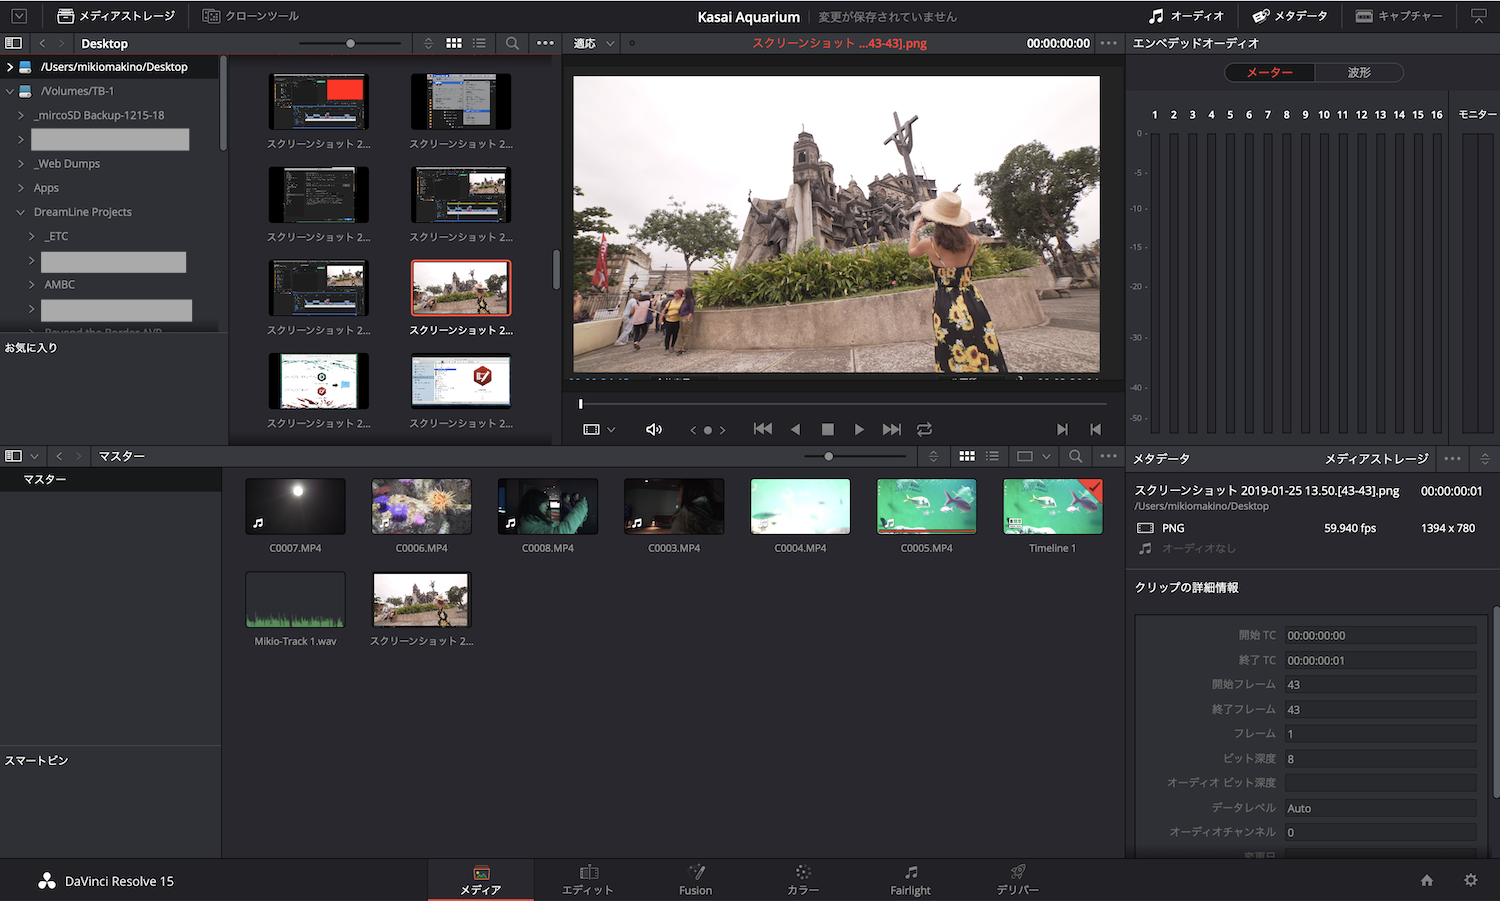Open the Fairlight page
1500x901 pixels.
point(910,880)
